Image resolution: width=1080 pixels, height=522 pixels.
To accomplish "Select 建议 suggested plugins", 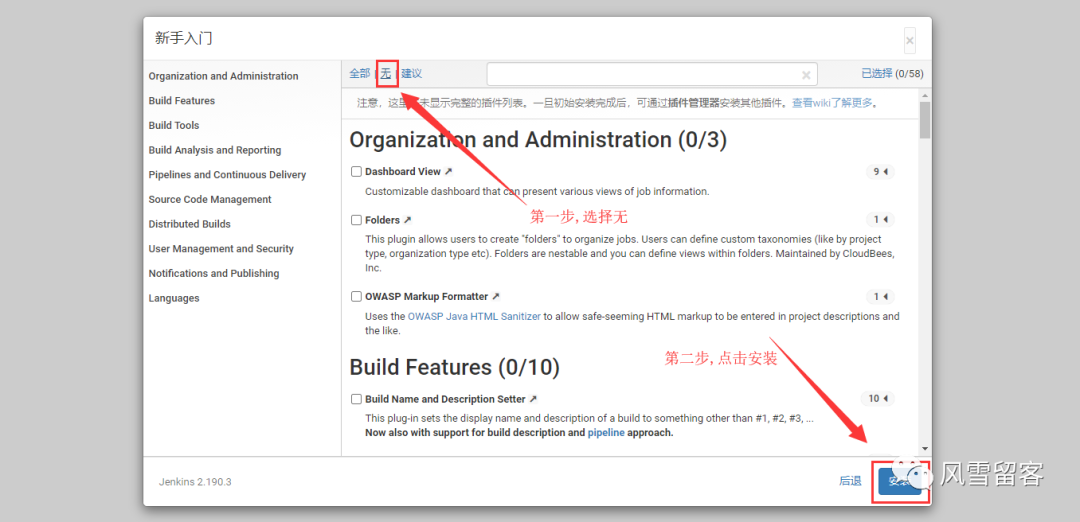I will [412, 74].
